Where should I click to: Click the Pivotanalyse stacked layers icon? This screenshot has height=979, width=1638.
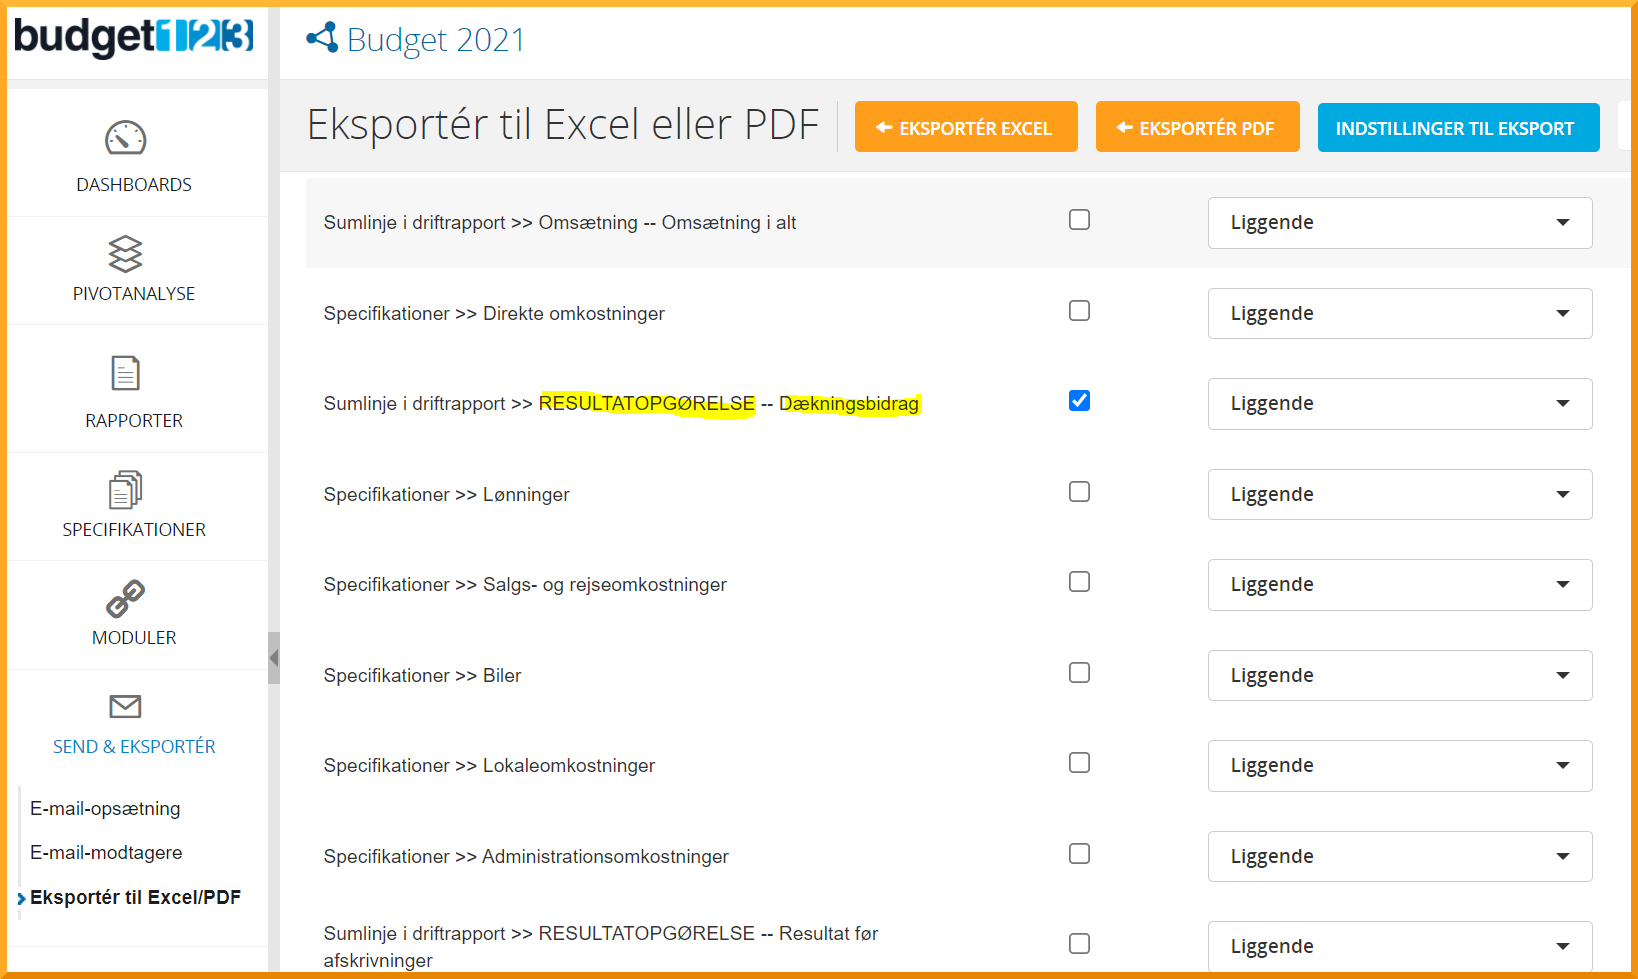126,254
